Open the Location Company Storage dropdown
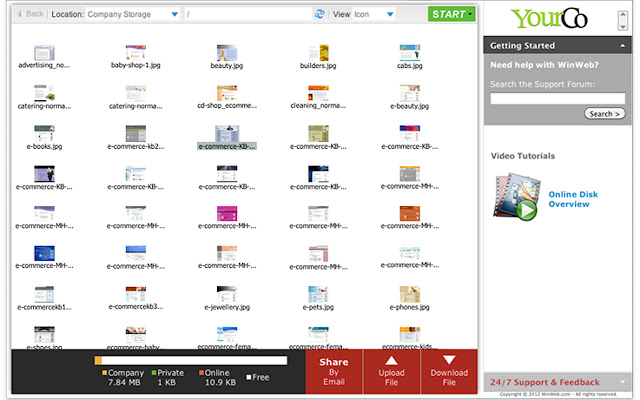This screenshot has width=640, height=400. pos(133,14)
